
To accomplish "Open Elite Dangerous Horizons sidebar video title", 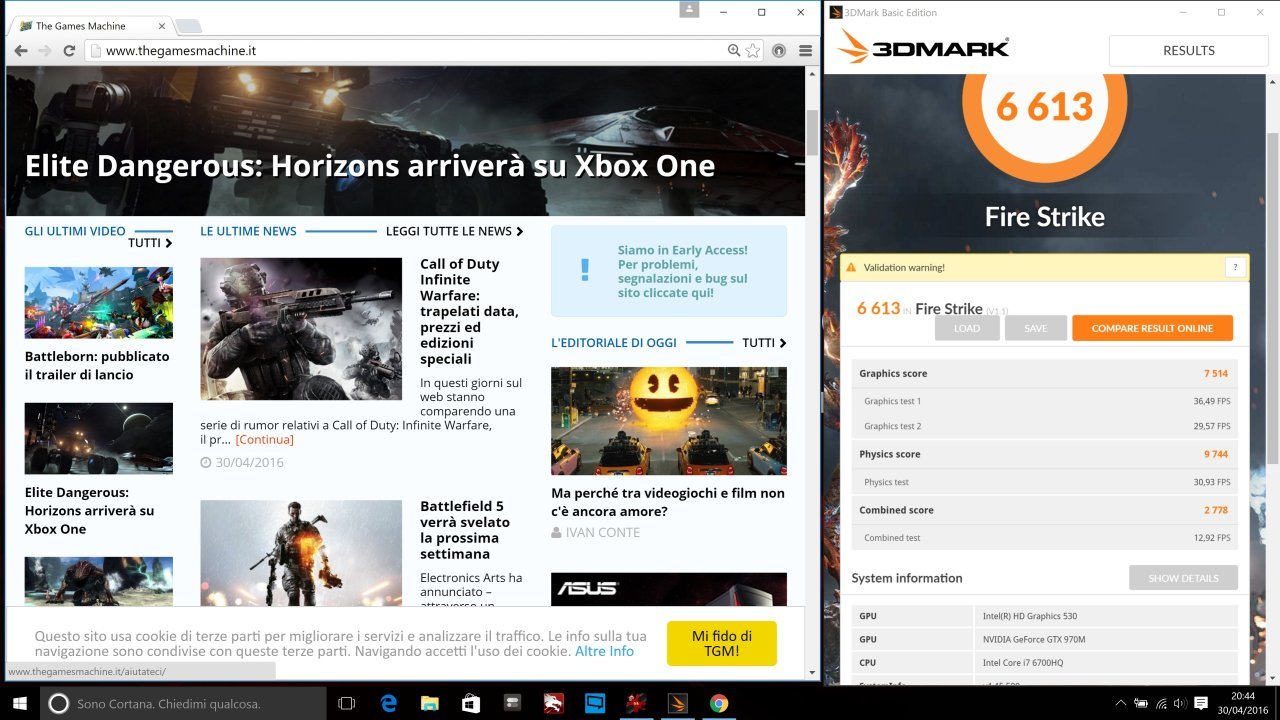I will [90, 510].
